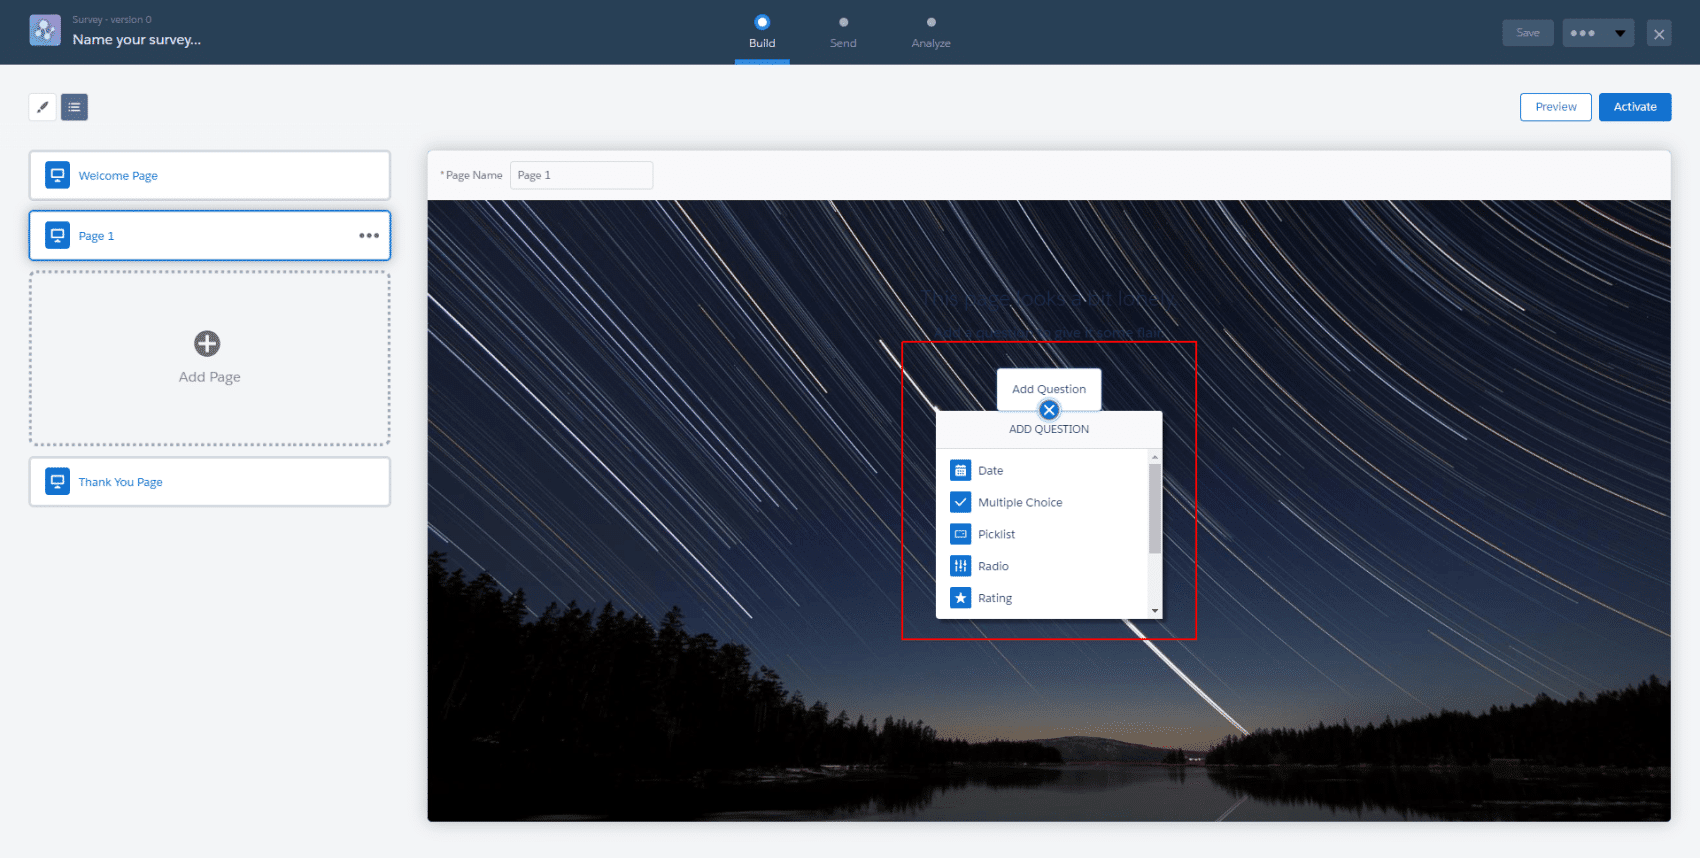Choose the Multiple Choice question type

point(1019,502)
